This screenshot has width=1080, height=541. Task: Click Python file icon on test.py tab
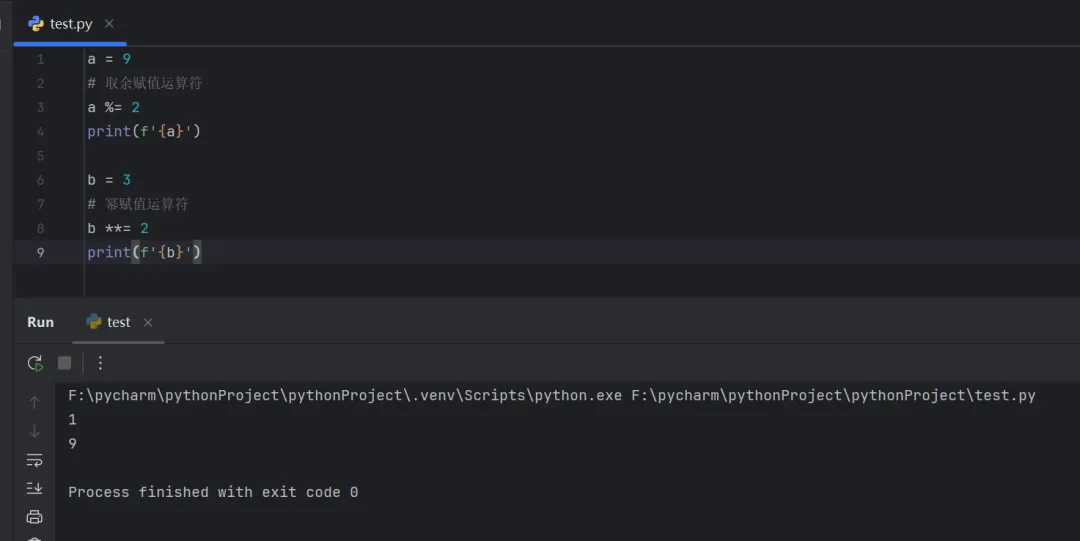[36, 23]
